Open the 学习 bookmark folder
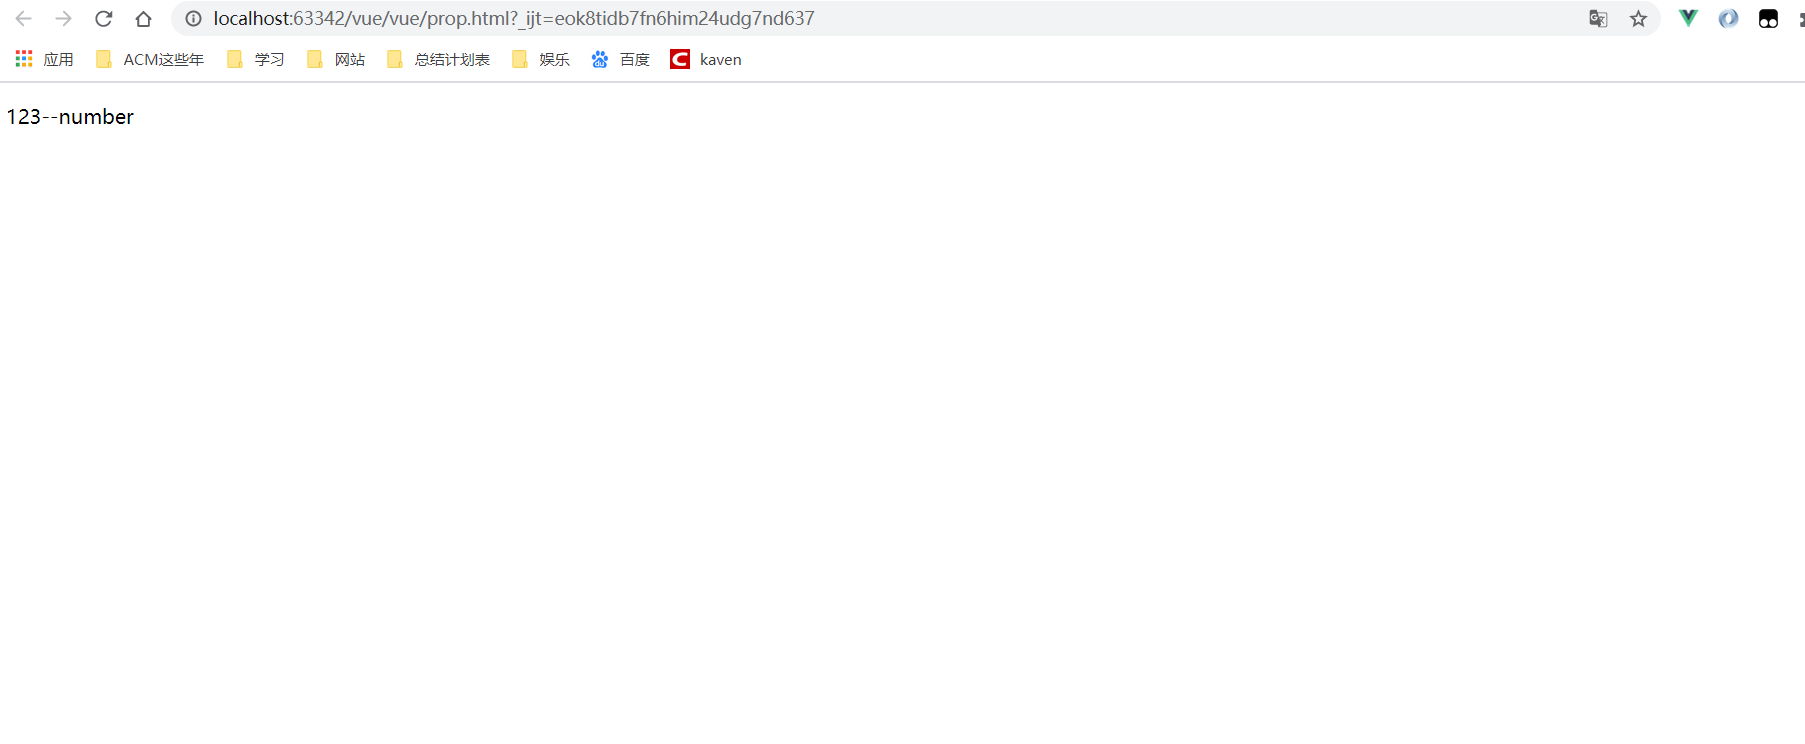Image resolution: width=1805 pixels, height=744 pixels. [256, 60]
